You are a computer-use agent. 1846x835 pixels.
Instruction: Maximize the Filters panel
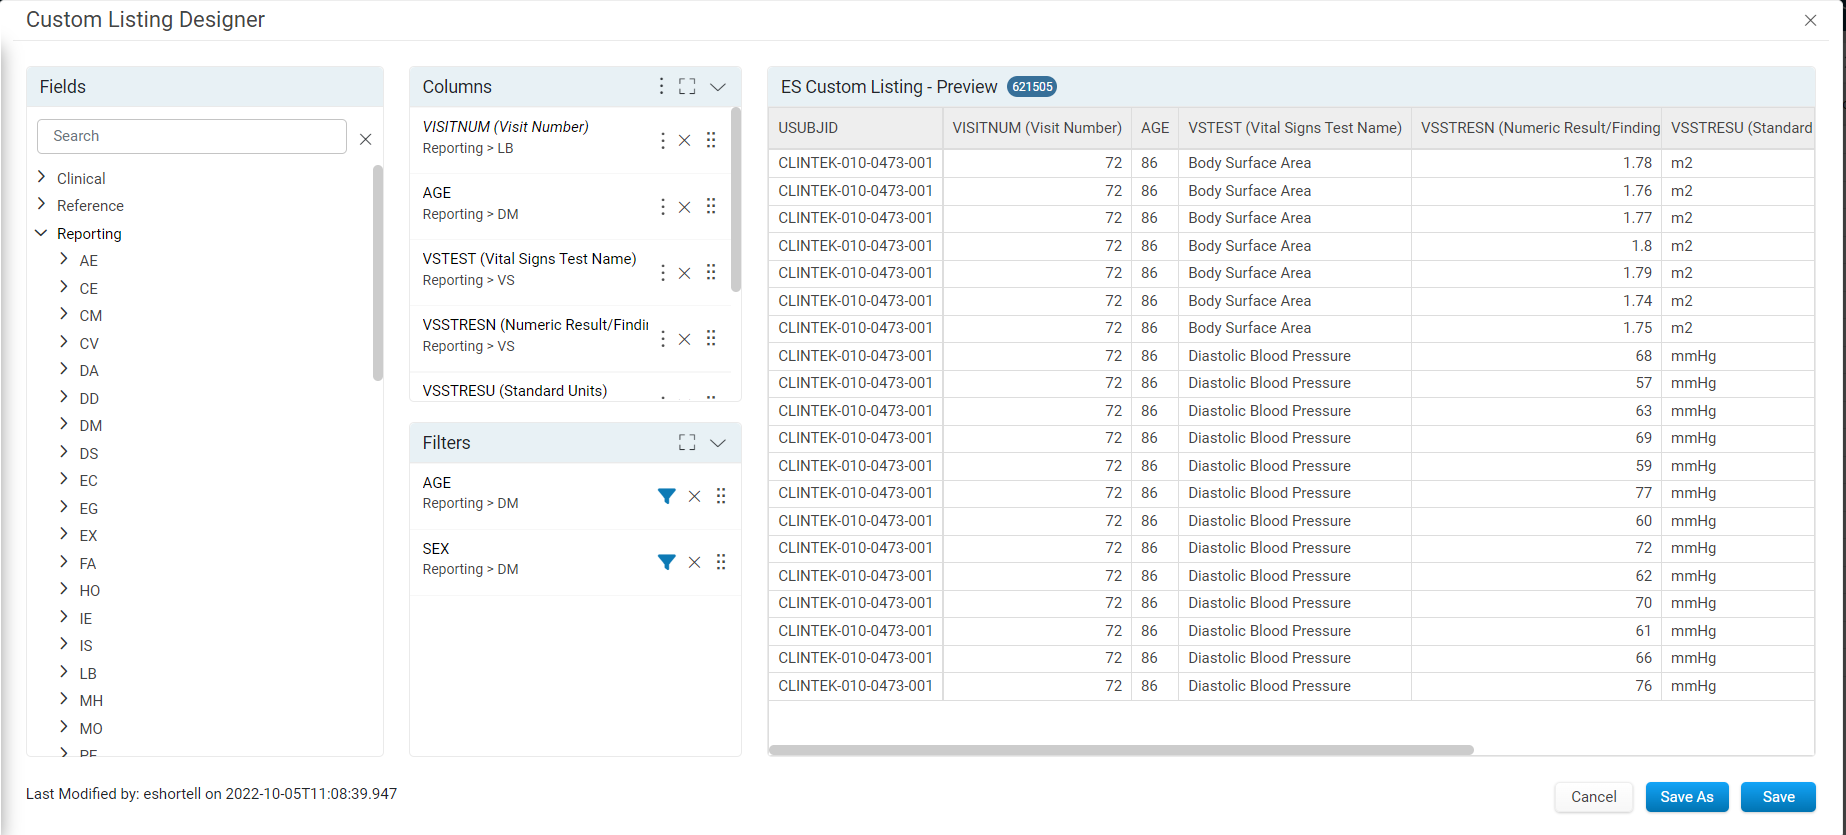point(687,442)
